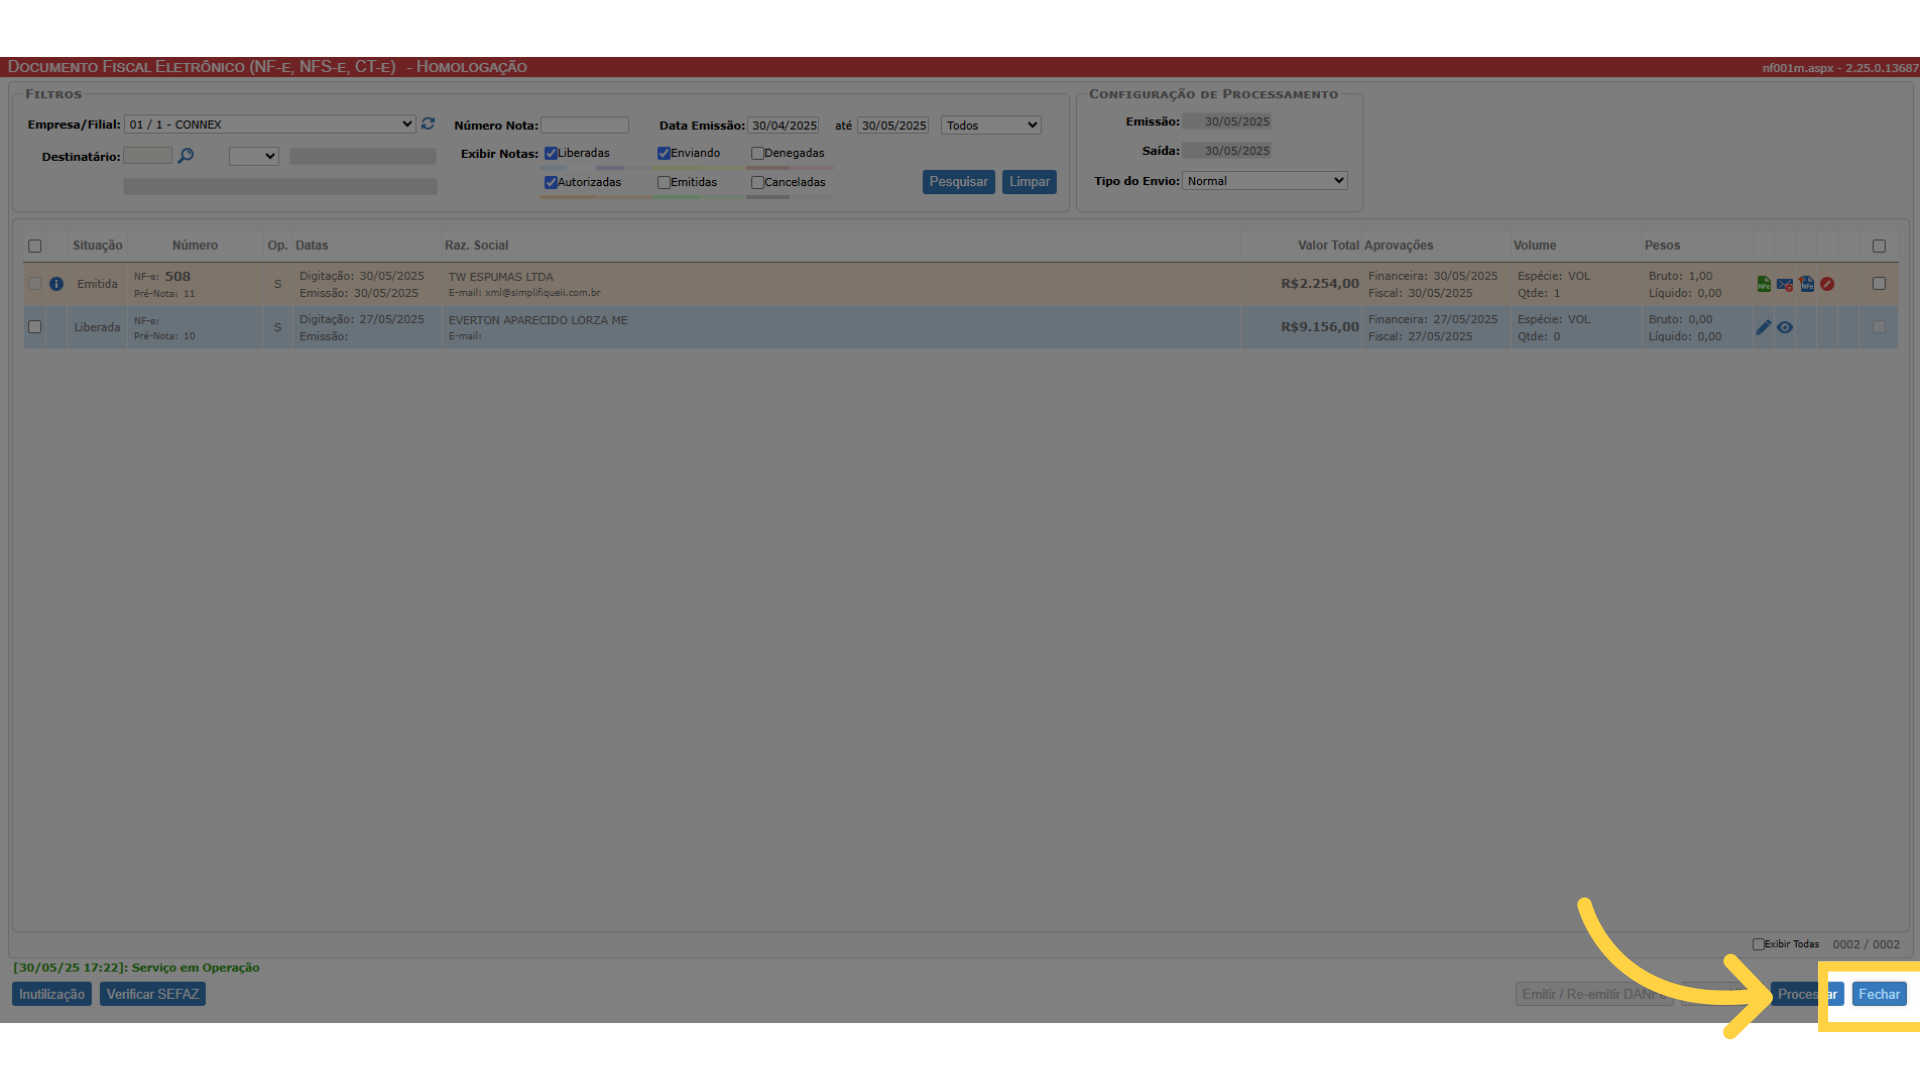
Task: Click the R$2.254,00 value
Action: [1320, 284]
